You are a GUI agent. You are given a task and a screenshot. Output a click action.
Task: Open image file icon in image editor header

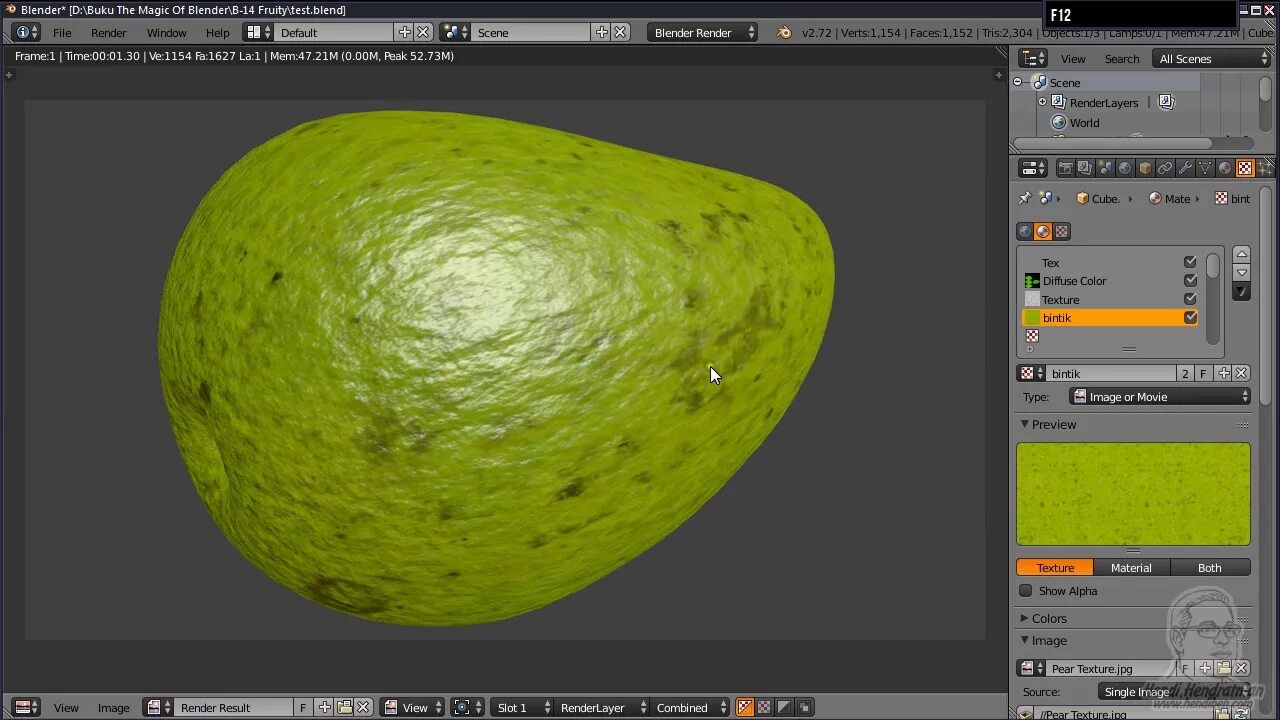(x=344, y=707)
